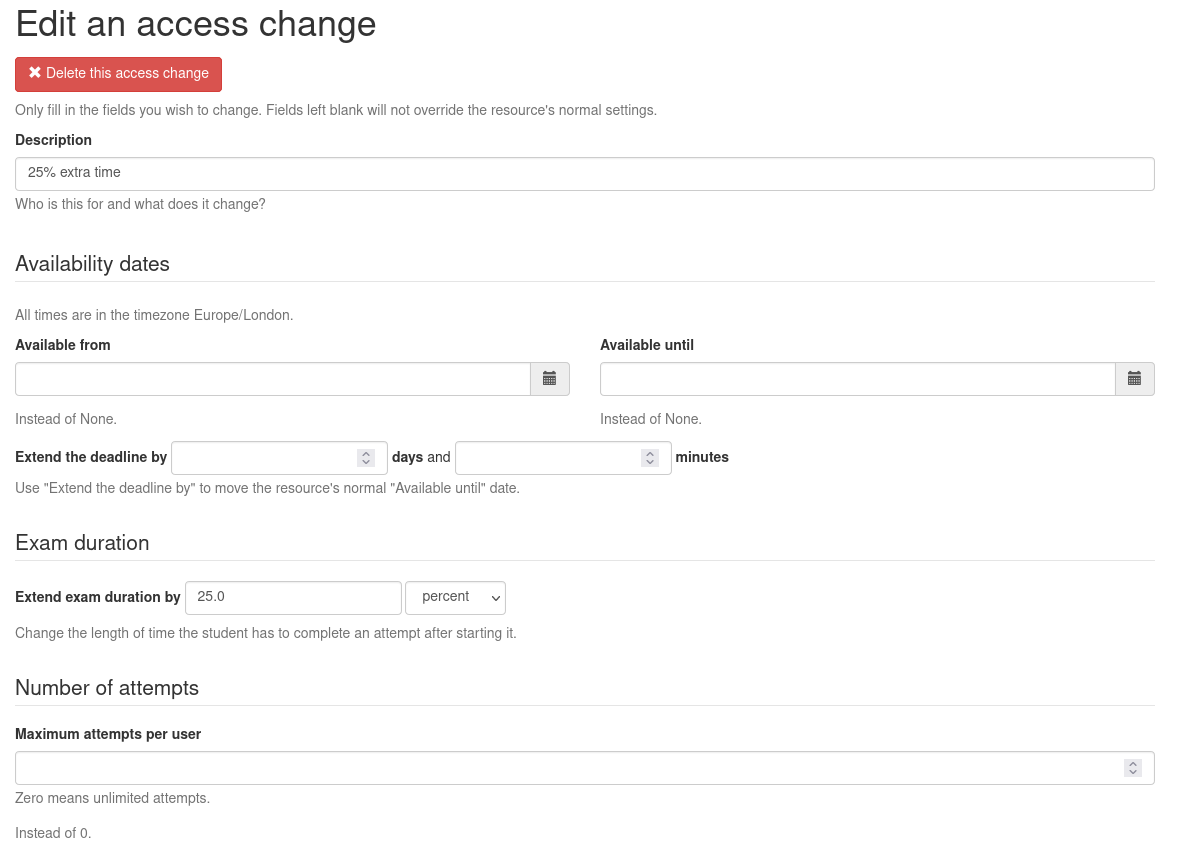
Task: Open the Available from calendar picker
Action: point(549,379)
